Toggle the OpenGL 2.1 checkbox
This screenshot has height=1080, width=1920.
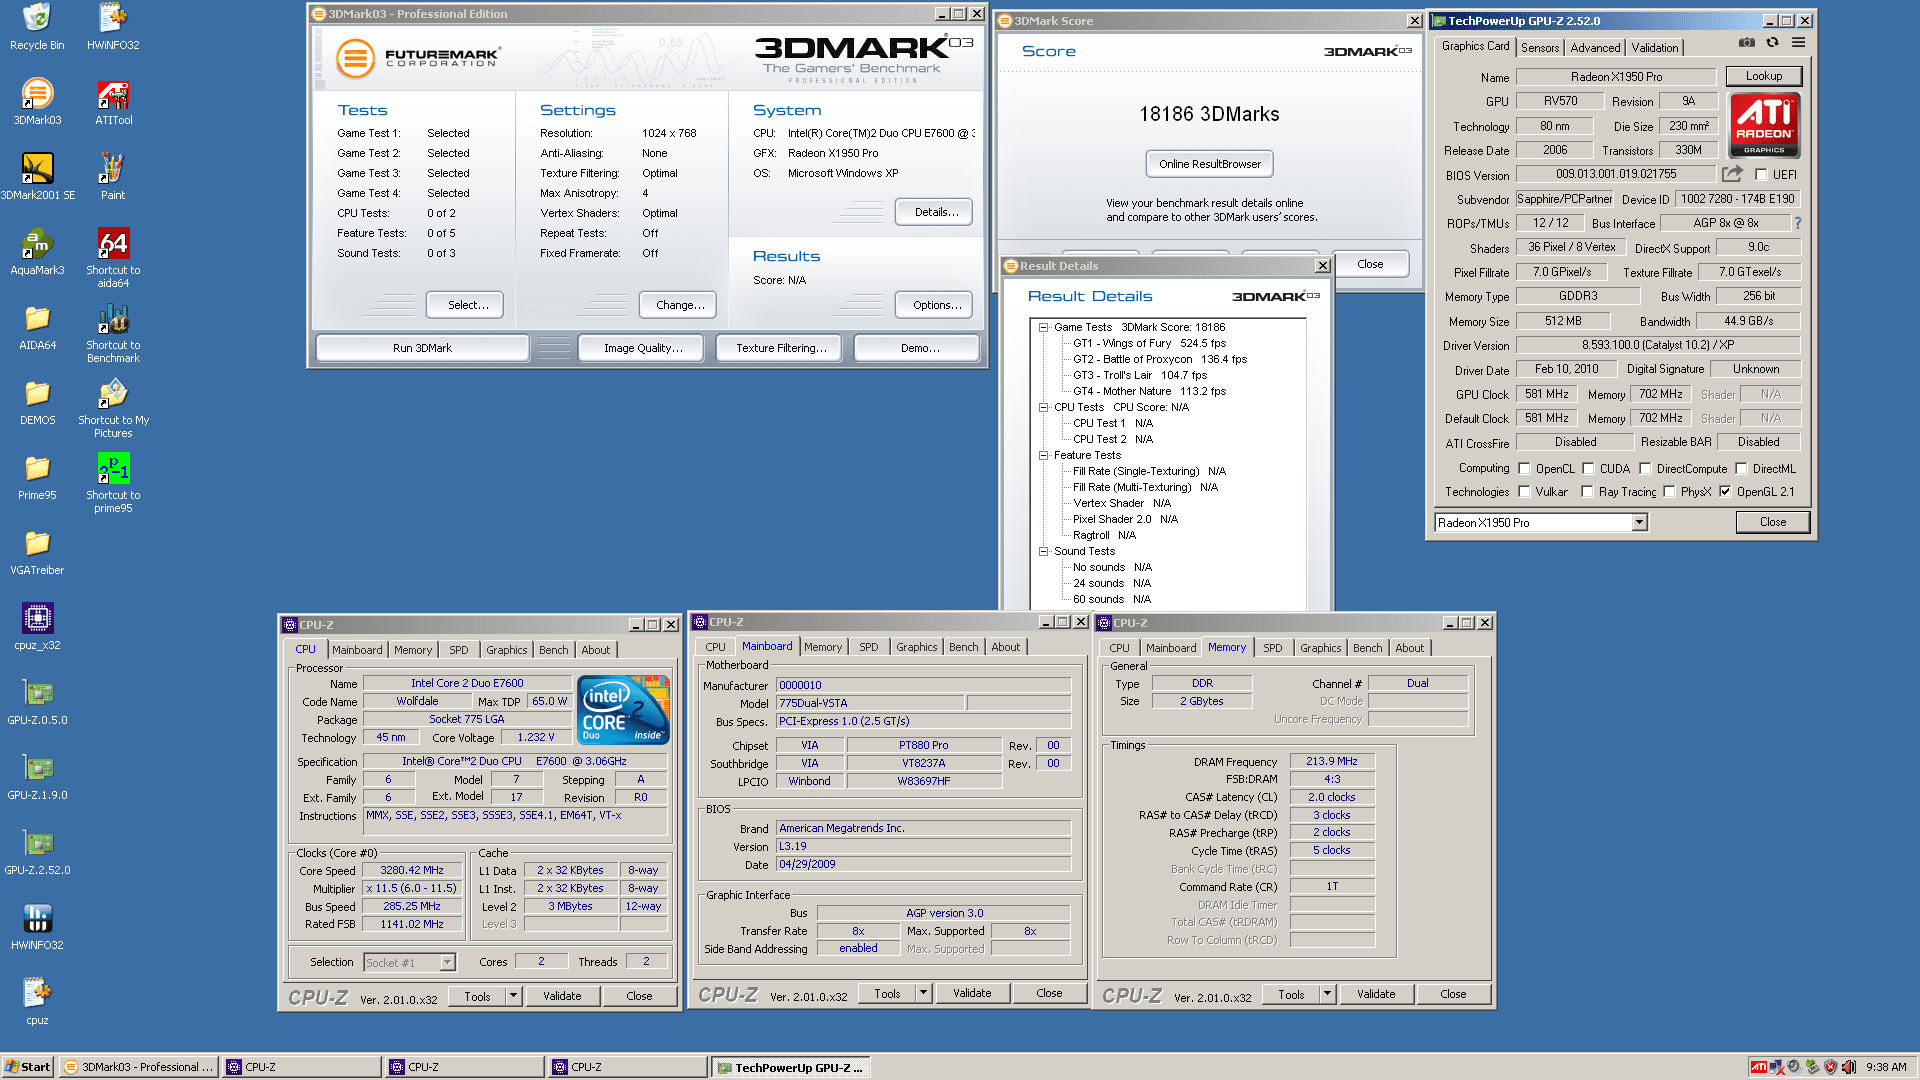[1725, 491]
